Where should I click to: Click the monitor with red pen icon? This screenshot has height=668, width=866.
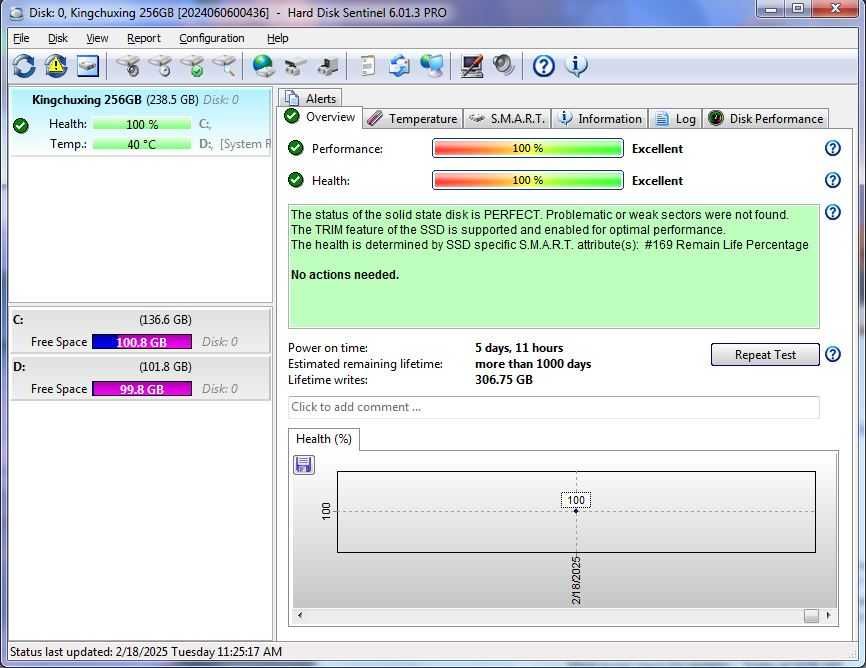click(x=472, y=66)
